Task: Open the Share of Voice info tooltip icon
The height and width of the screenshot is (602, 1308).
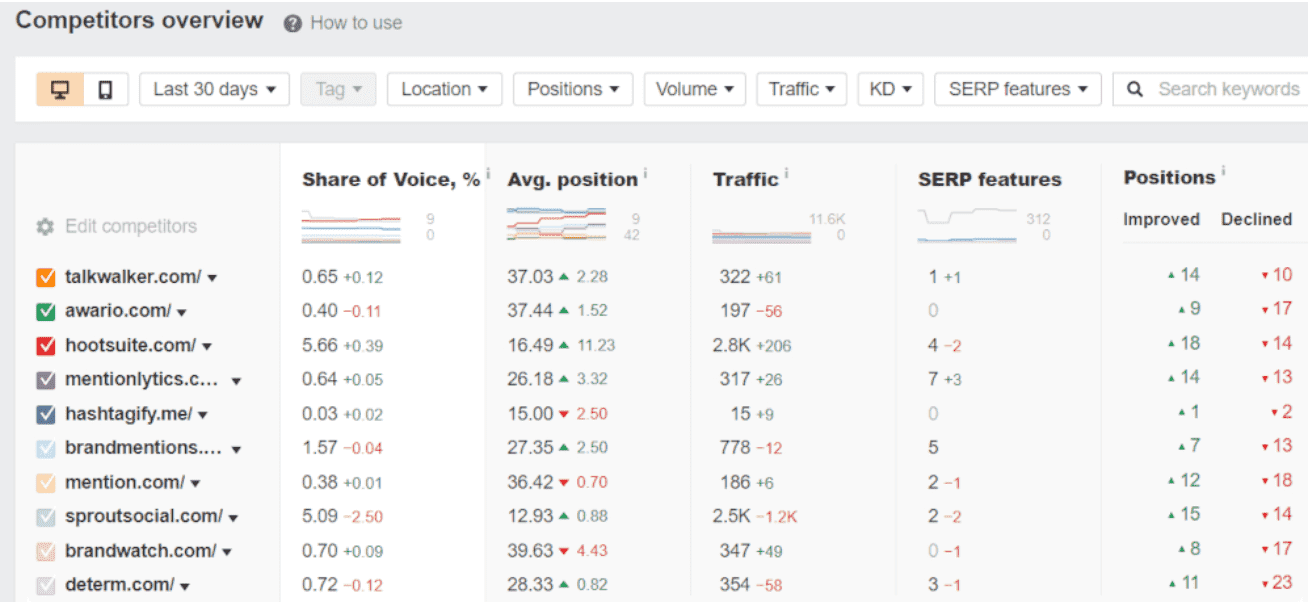Action: point(487,171)
